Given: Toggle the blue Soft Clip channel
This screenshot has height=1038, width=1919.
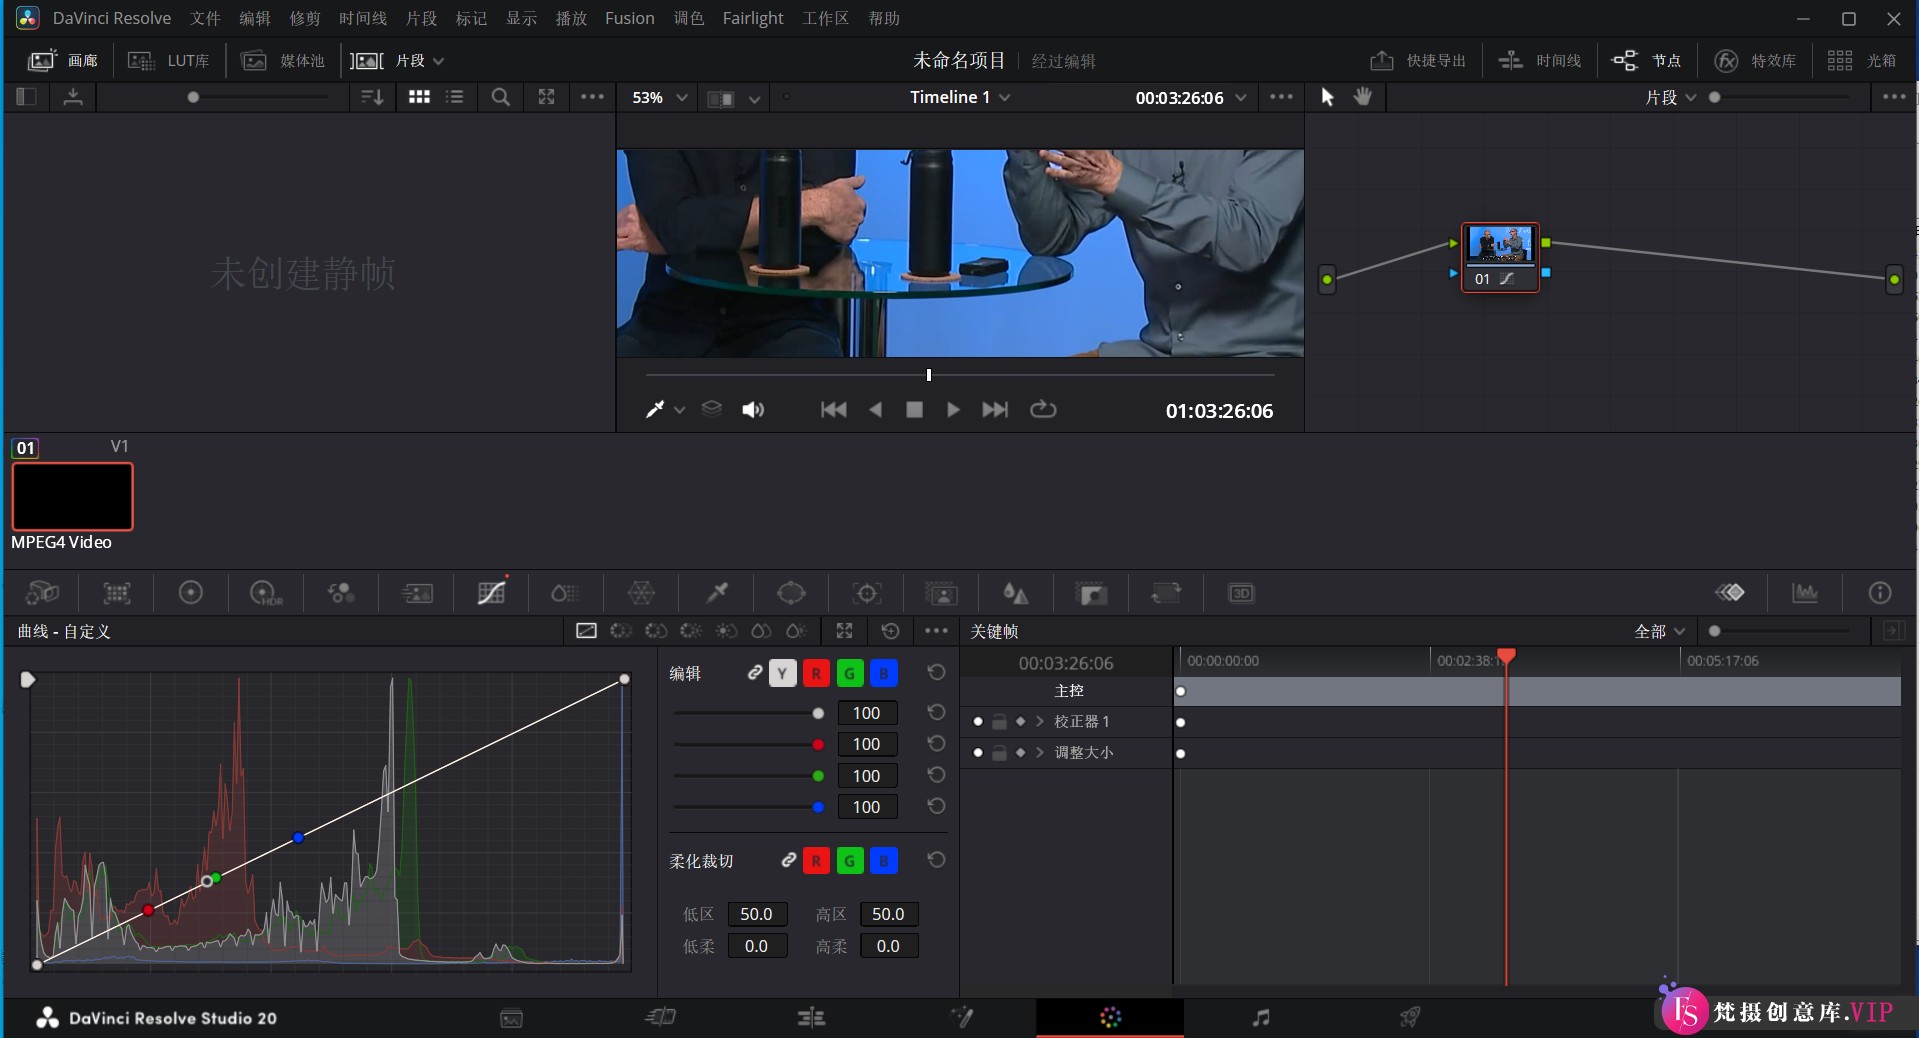Looking at the screenshot, I should [884, 860].
